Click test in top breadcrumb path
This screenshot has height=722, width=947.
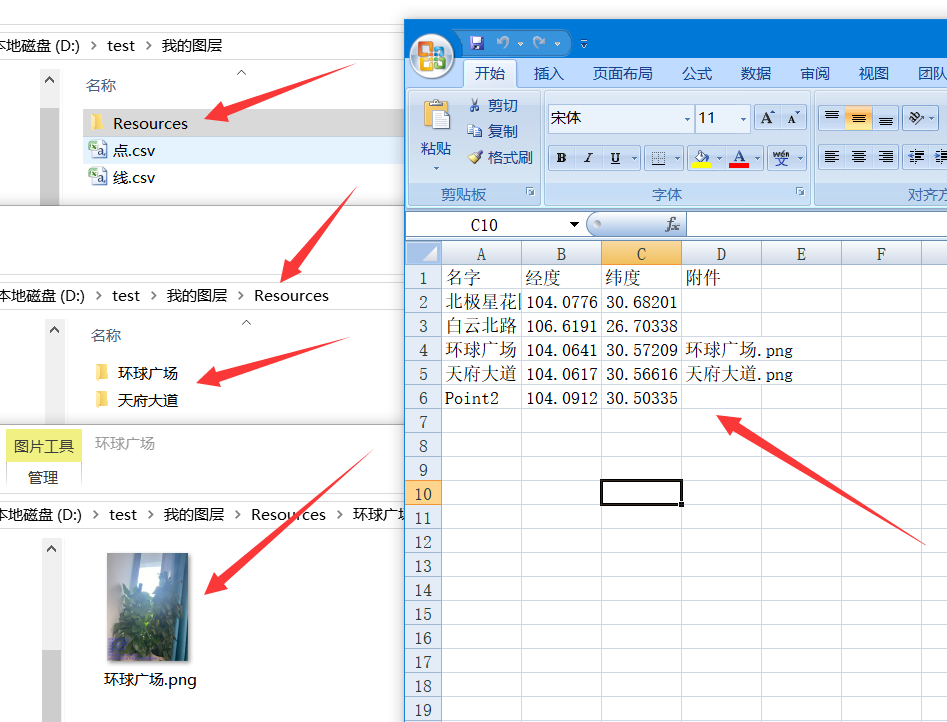pos(121,46)
